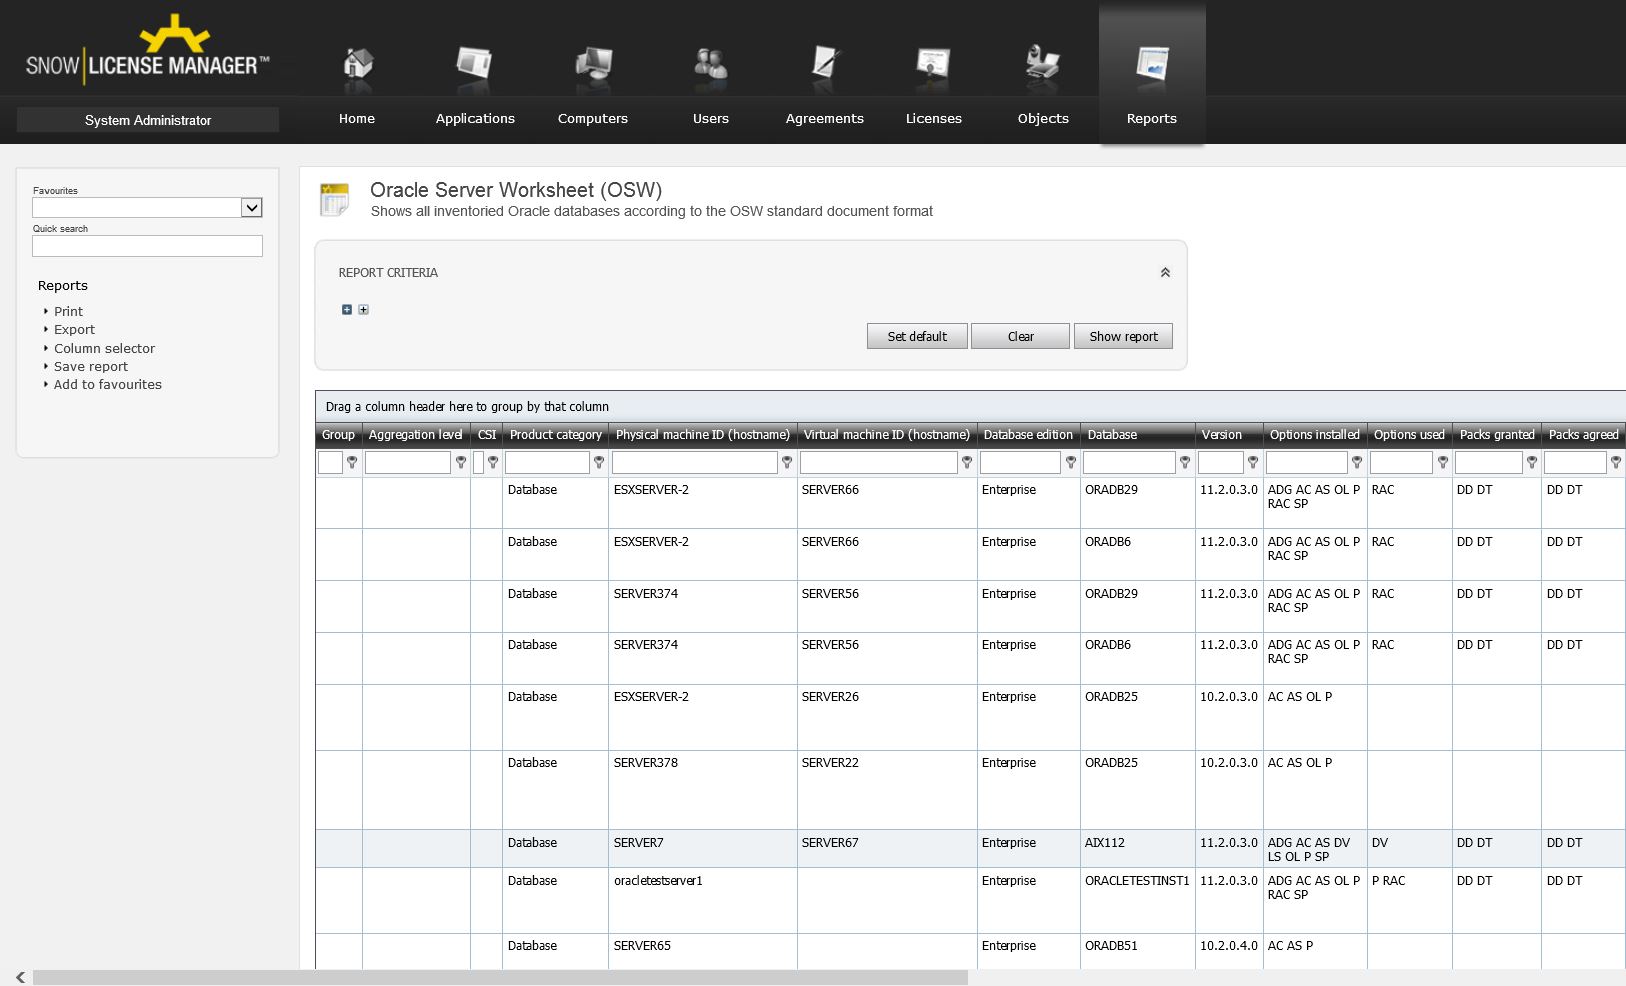Screen dimensions: 1626x986
Task: Go to Home tab label
Action: click(357, 118)
